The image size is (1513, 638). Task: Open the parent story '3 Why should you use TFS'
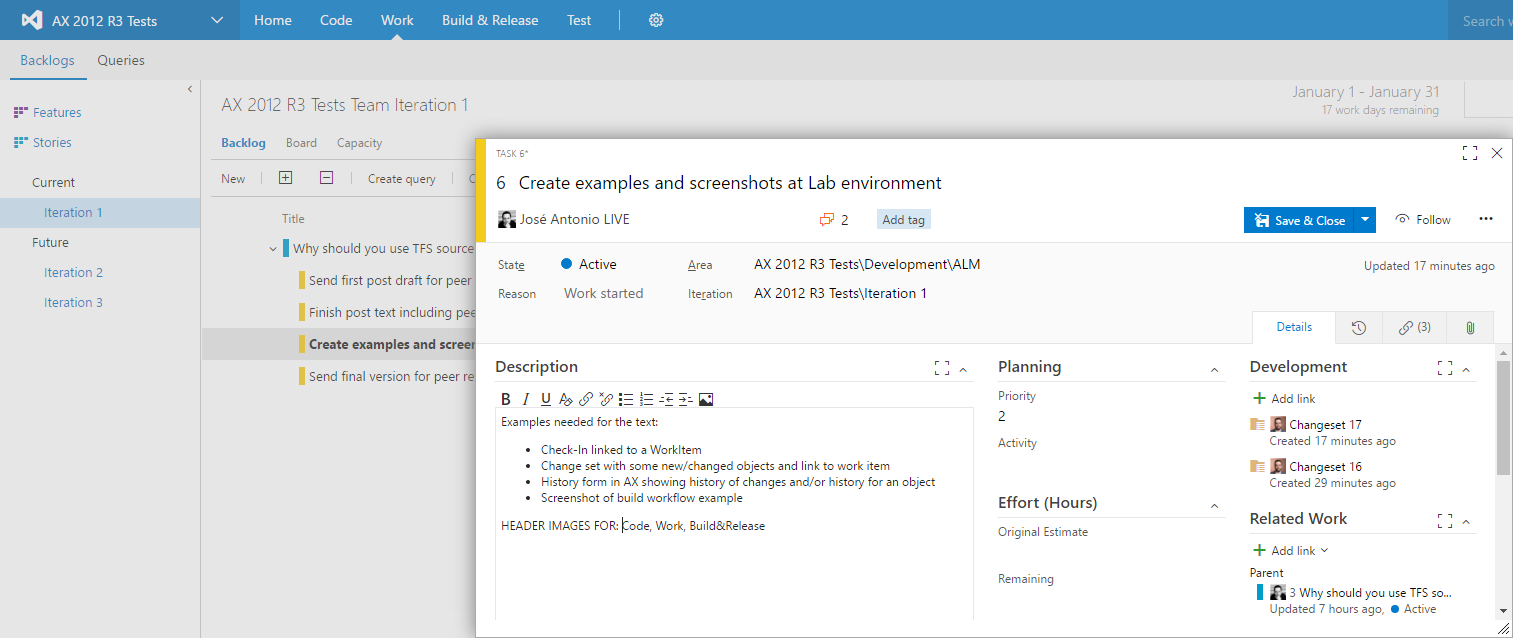point(1370,593)
